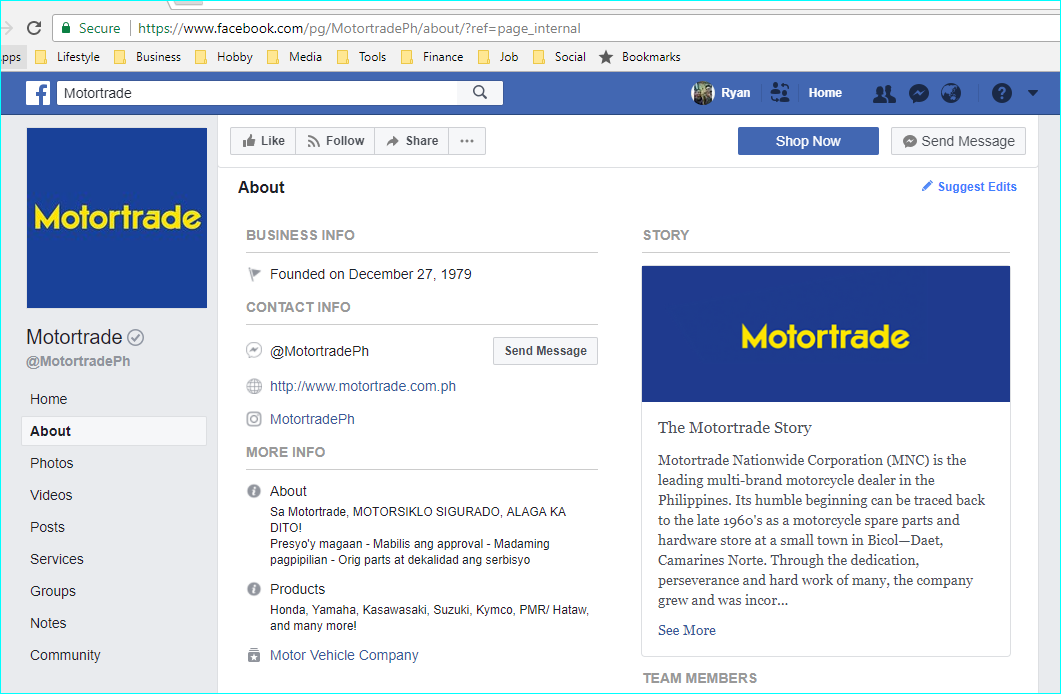Click the Ryan profile name
This screenshot has width=1061, height=694.
pos(736,93)
